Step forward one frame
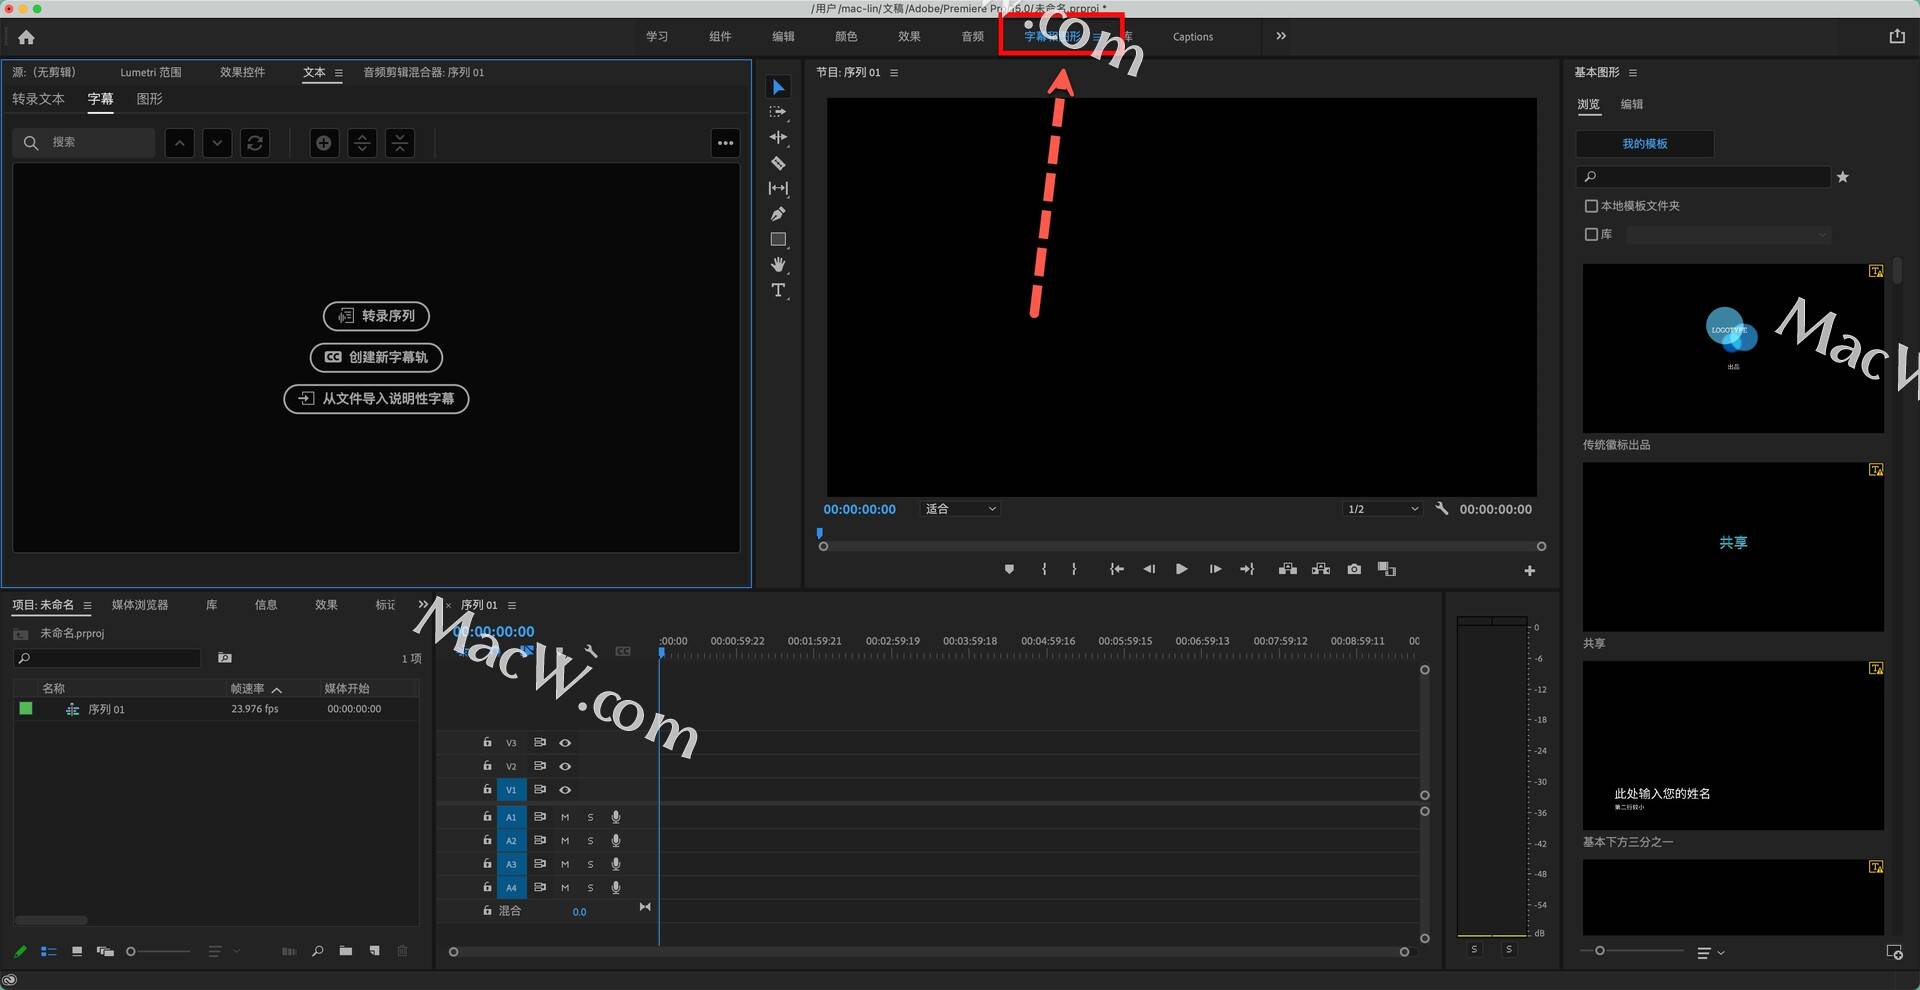The image size is (1920, 990). [x=1215, y=569]
